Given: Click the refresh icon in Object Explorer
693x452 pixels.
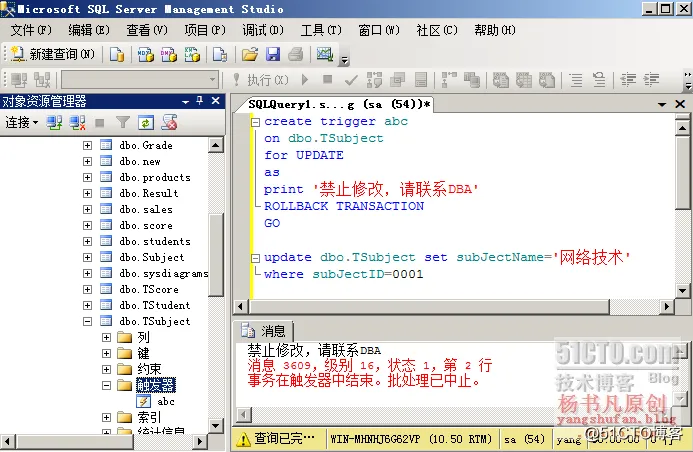Looking at the screenshot, I should pyautogui.click(x=146, y=122).
